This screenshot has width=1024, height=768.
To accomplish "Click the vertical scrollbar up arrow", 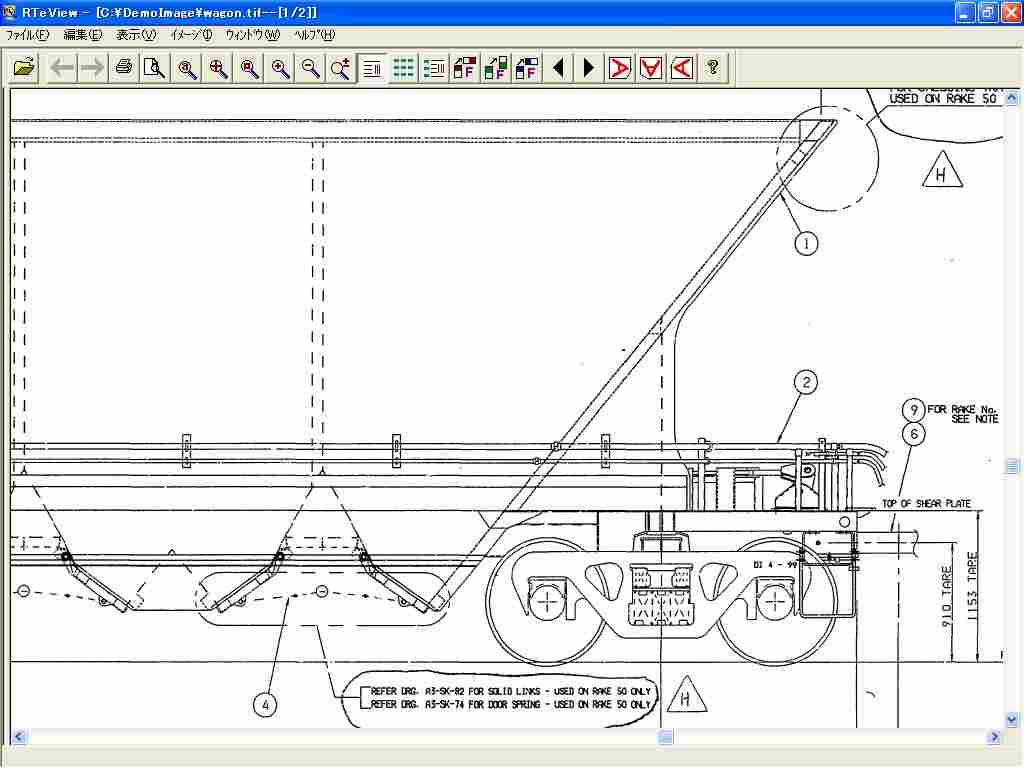I will pyautogui.click(x=1012, y=98).
